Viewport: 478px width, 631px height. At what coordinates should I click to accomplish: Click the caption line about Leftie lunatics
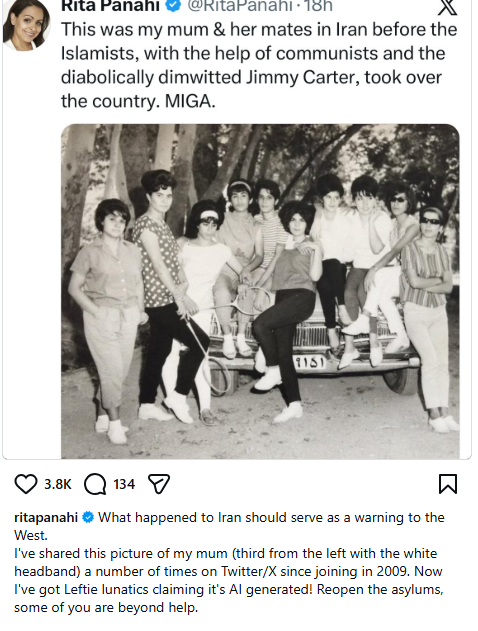click(x=229, y=590)
